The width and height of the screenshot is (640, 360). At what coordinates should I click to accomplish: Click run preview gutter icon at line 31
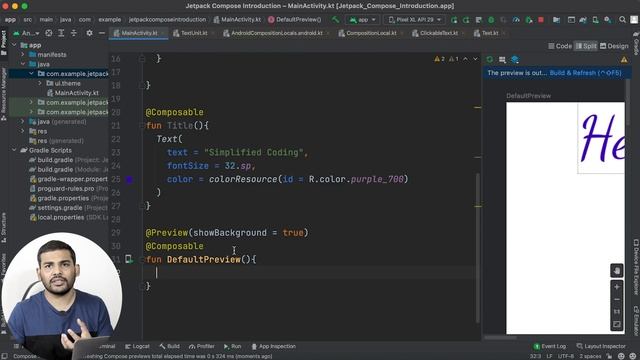point(129,259)
